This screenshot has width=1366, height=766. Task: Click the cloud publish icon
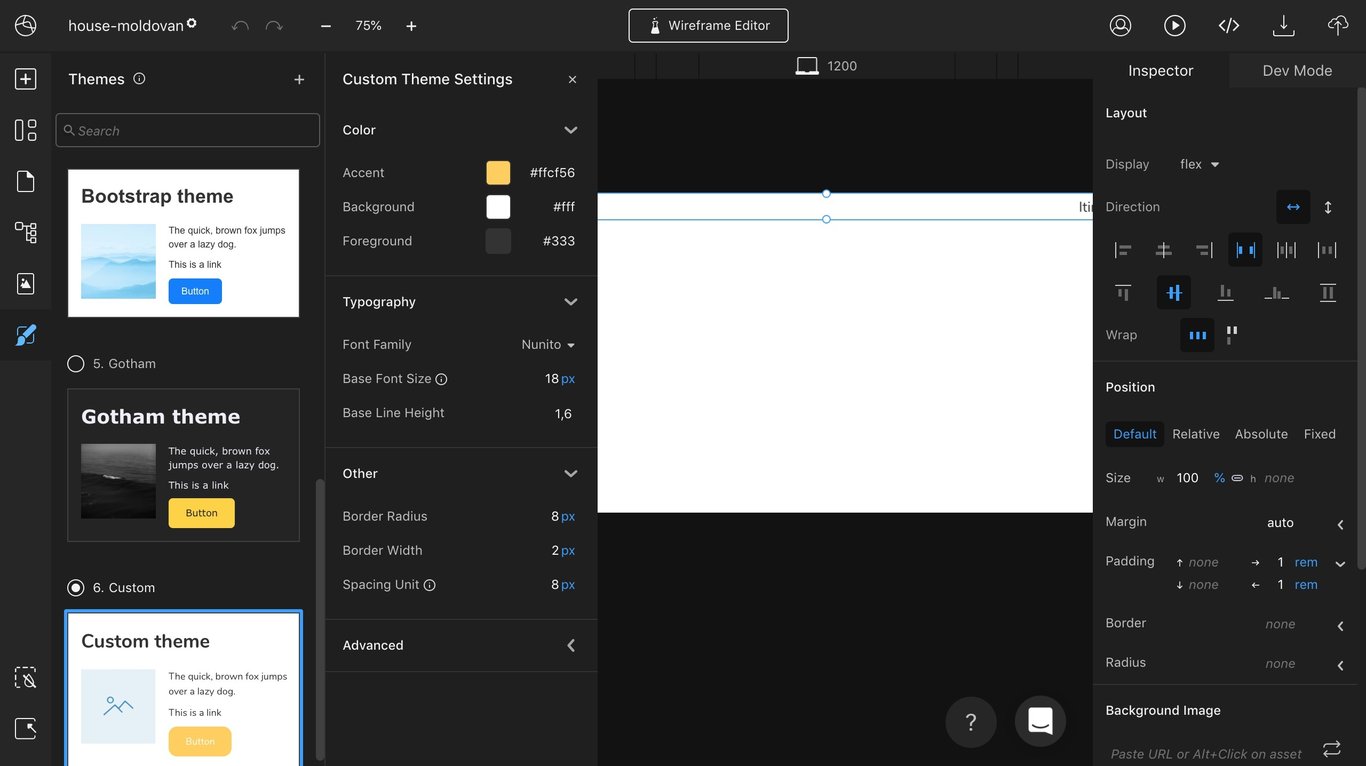pos(1337,26)
